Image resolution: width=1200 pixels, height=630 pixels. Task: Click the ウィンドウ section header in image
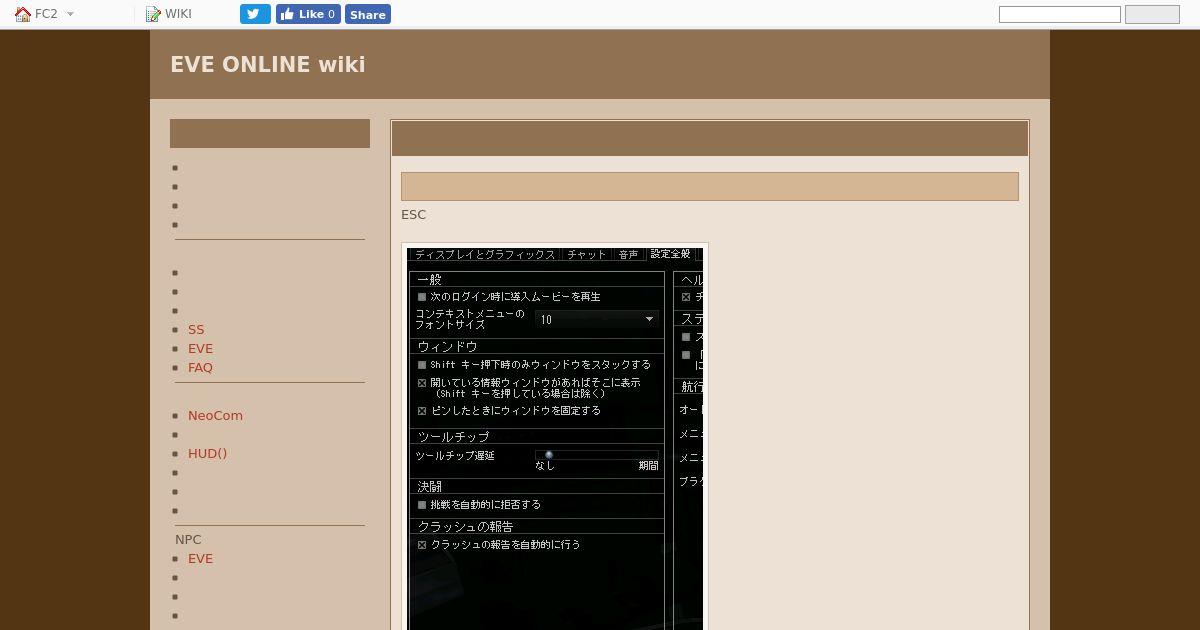[447, 346]
